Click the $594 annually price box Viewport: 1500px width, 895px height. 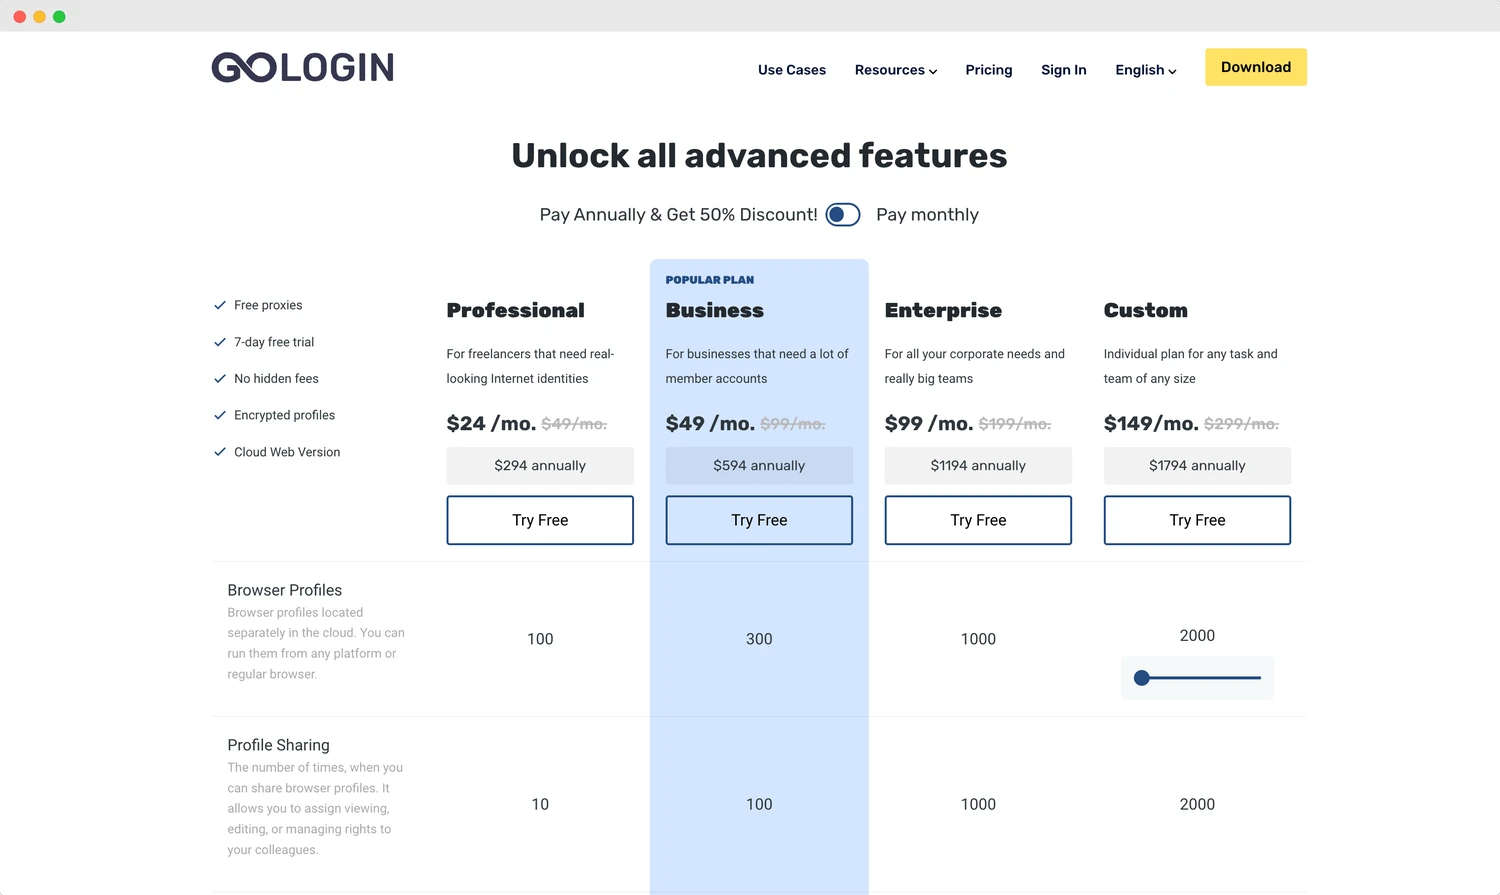(759, 466)
